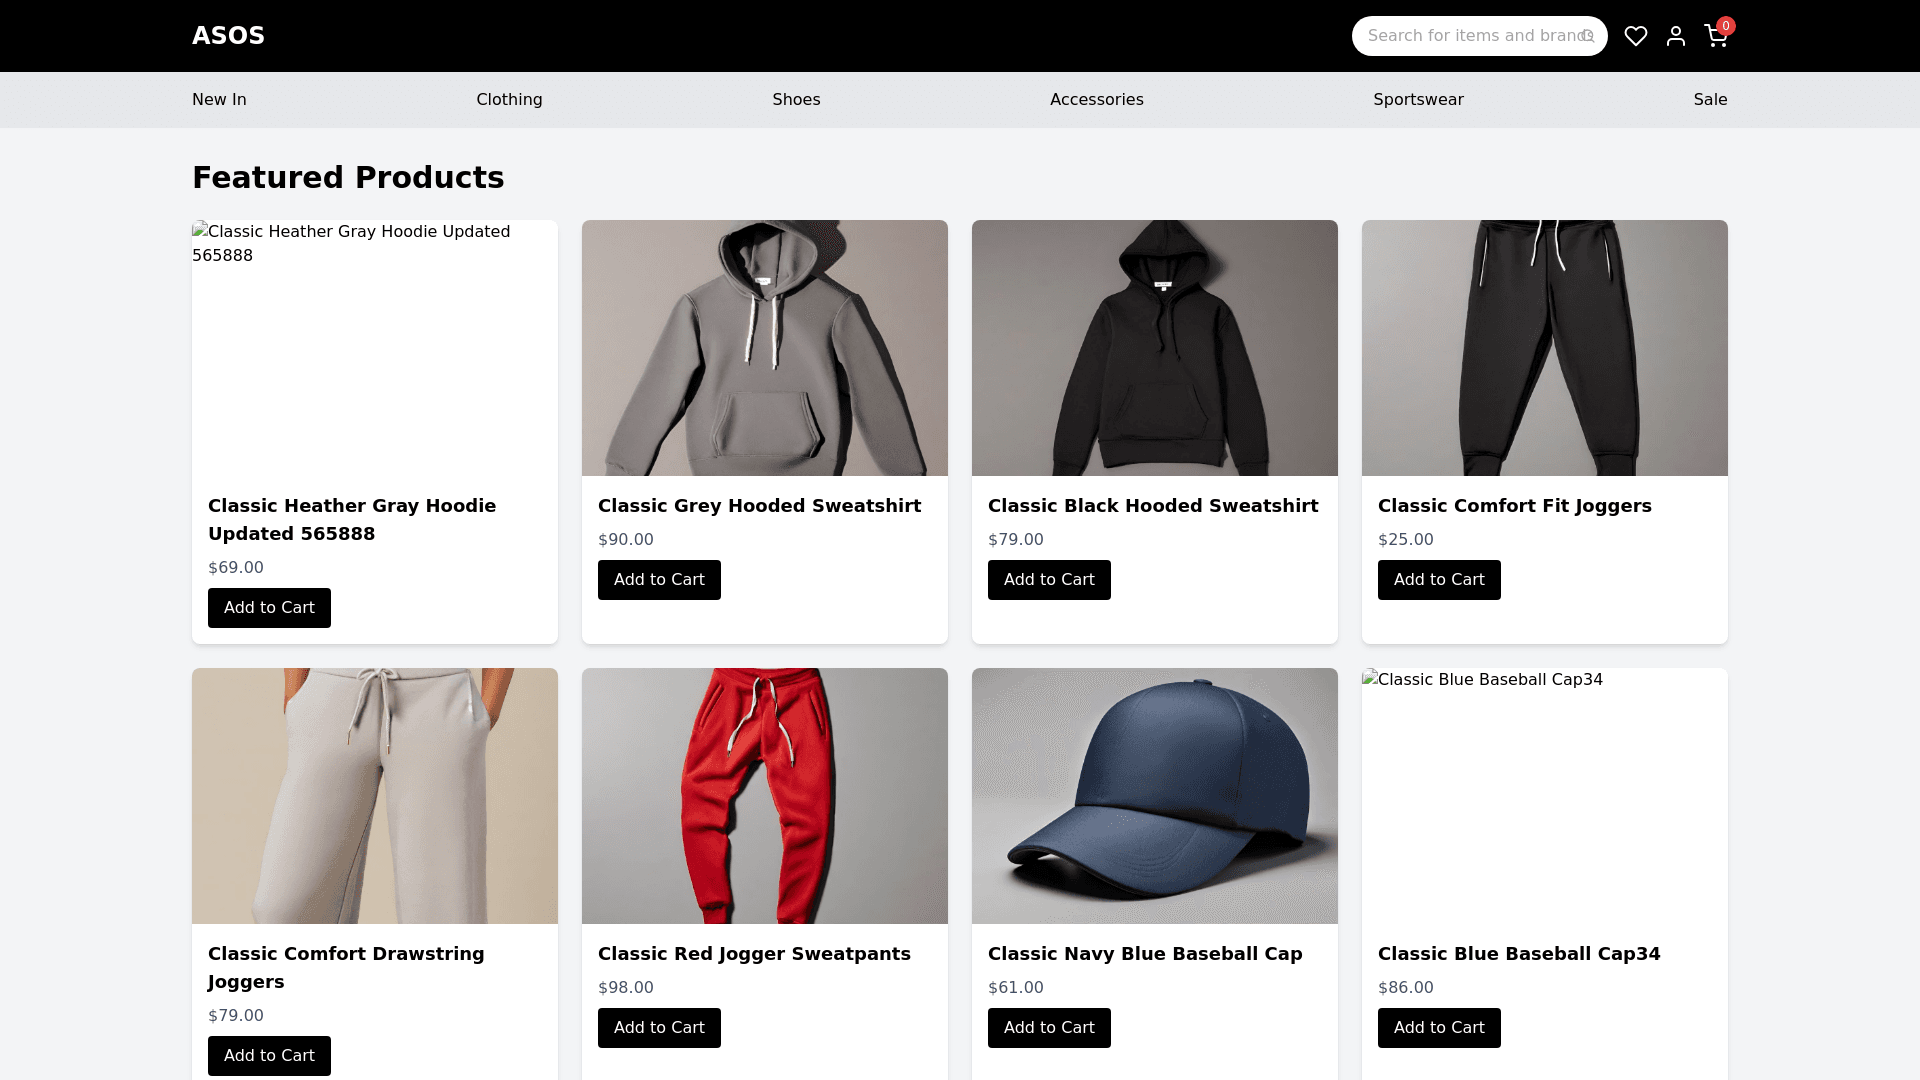Viewport: 1920px width, 1080px height.
Task: Open the Sportswear section
Action: (1418, 100)
